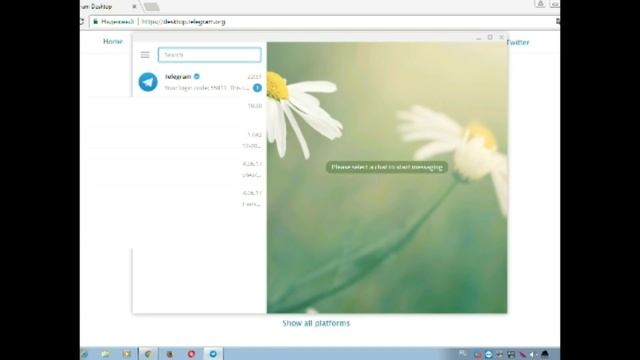Click the volume speaker tray icon
Image resolution: width=640 pixels, height=360 pixels.
pyautogui.click(x=533, y=354)
